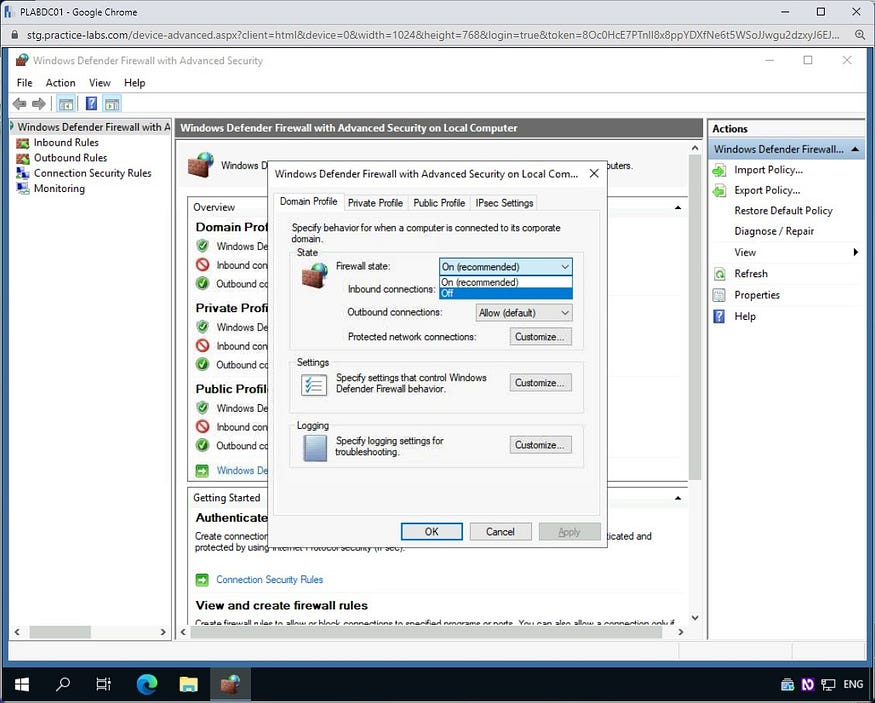Screen dimensions: 875x703
Task: Click the Chrome zoom magnifier icon
Action: coord(860,35)
